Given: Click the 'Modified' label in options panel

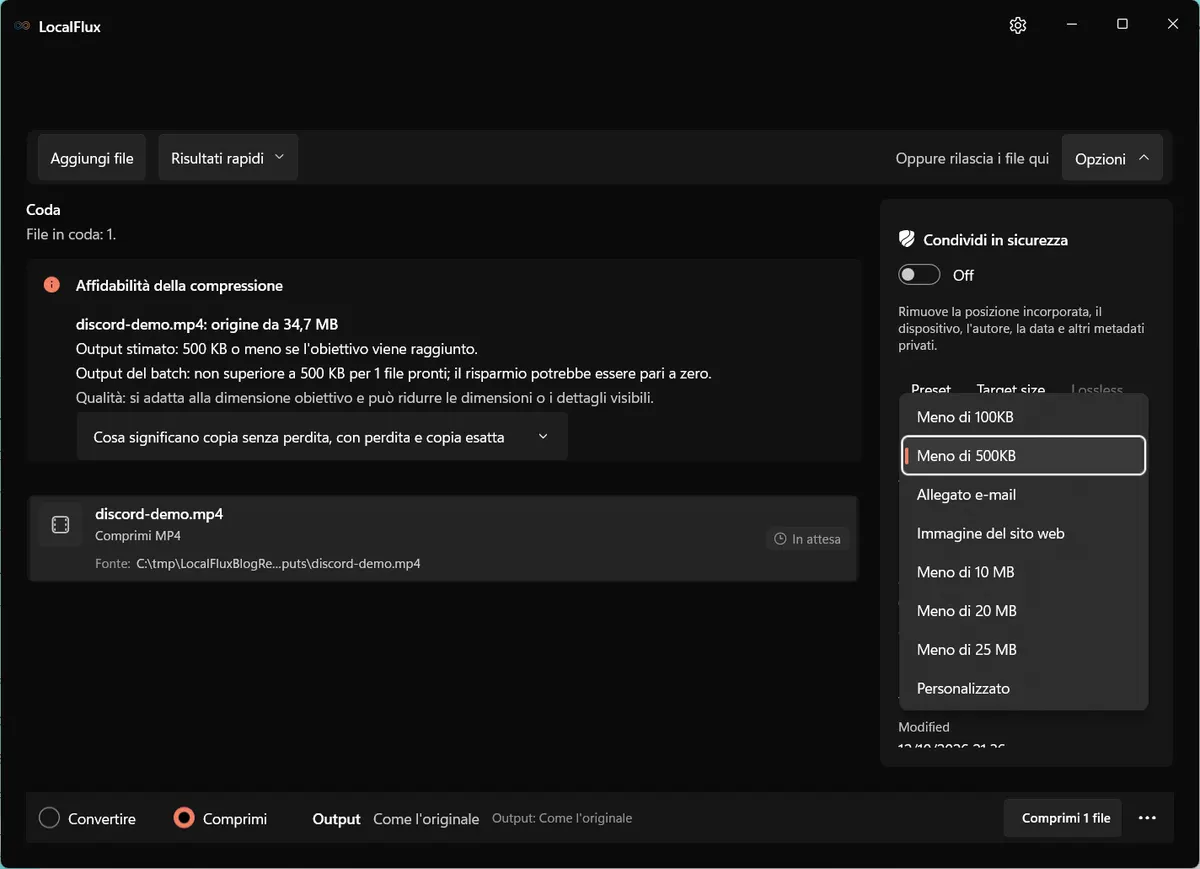Looking at the screenshot, I should click(x=924, y=727).
